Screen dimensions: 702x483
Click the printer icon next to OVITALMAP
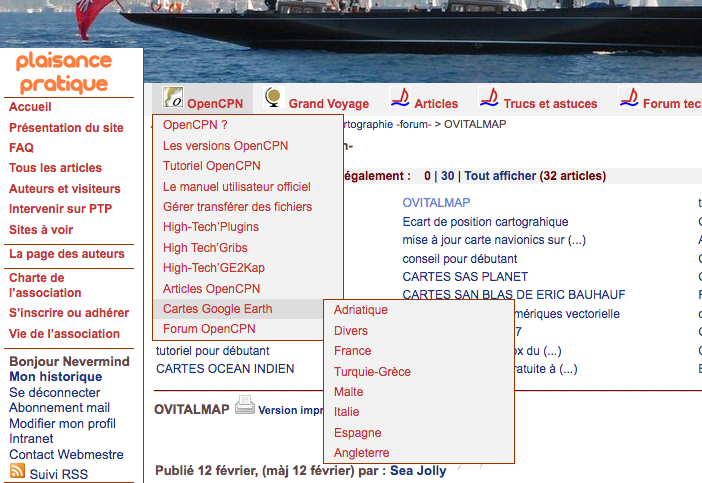pyautogui.click(x=245, y=405)
